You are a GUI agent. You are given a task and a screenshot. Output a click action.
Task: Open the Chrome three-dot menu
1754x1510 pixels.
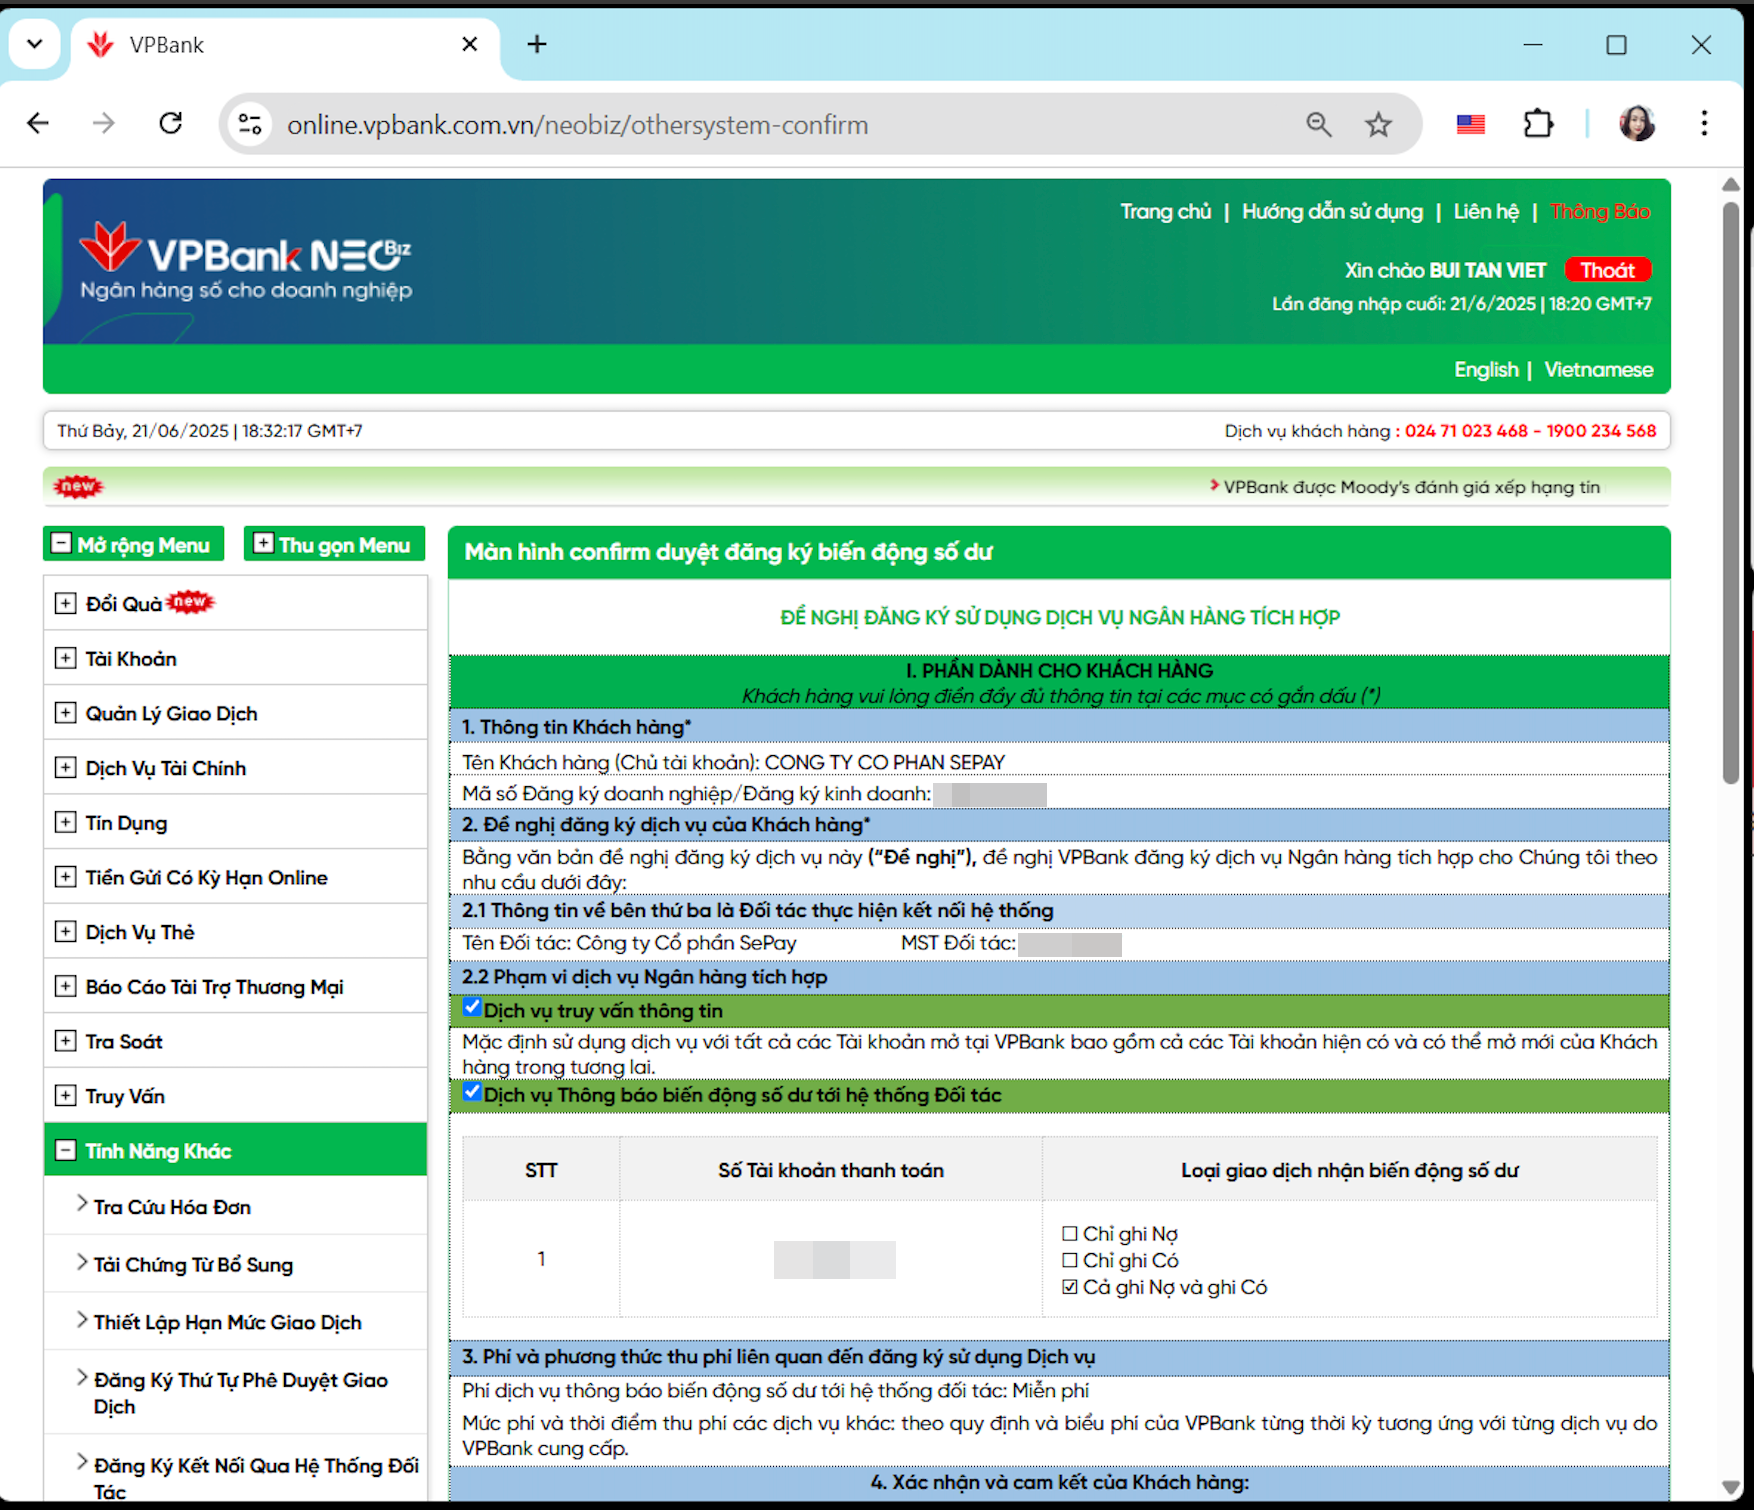(x=1704, y=124)
